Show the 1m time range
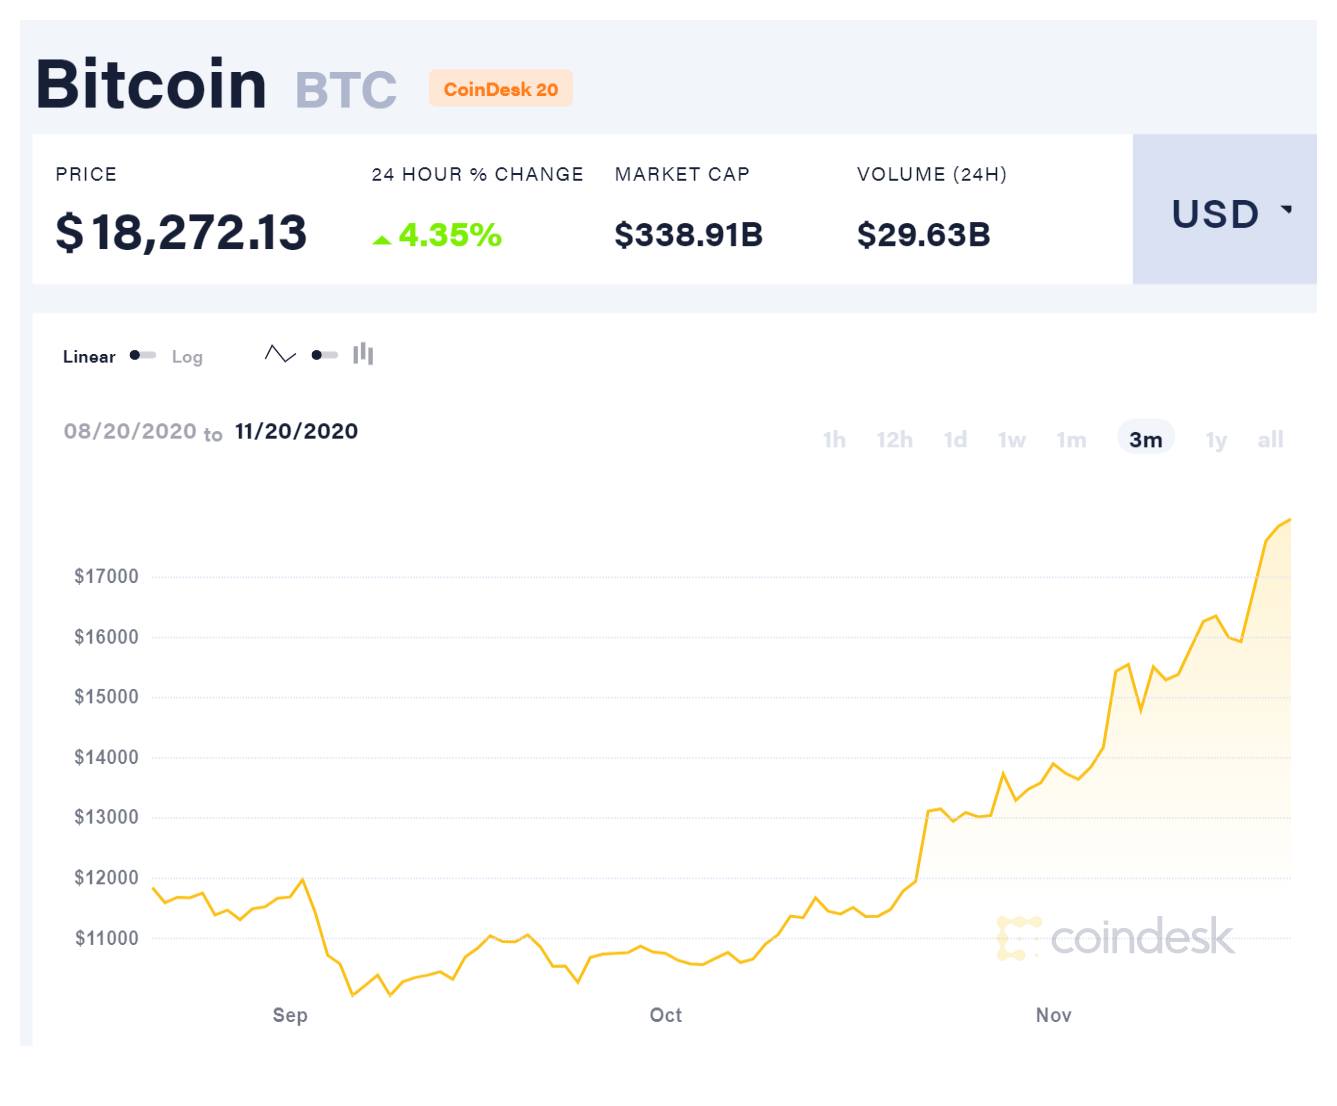Viewport: 1337px width, 1106px height. point(1071,439)
